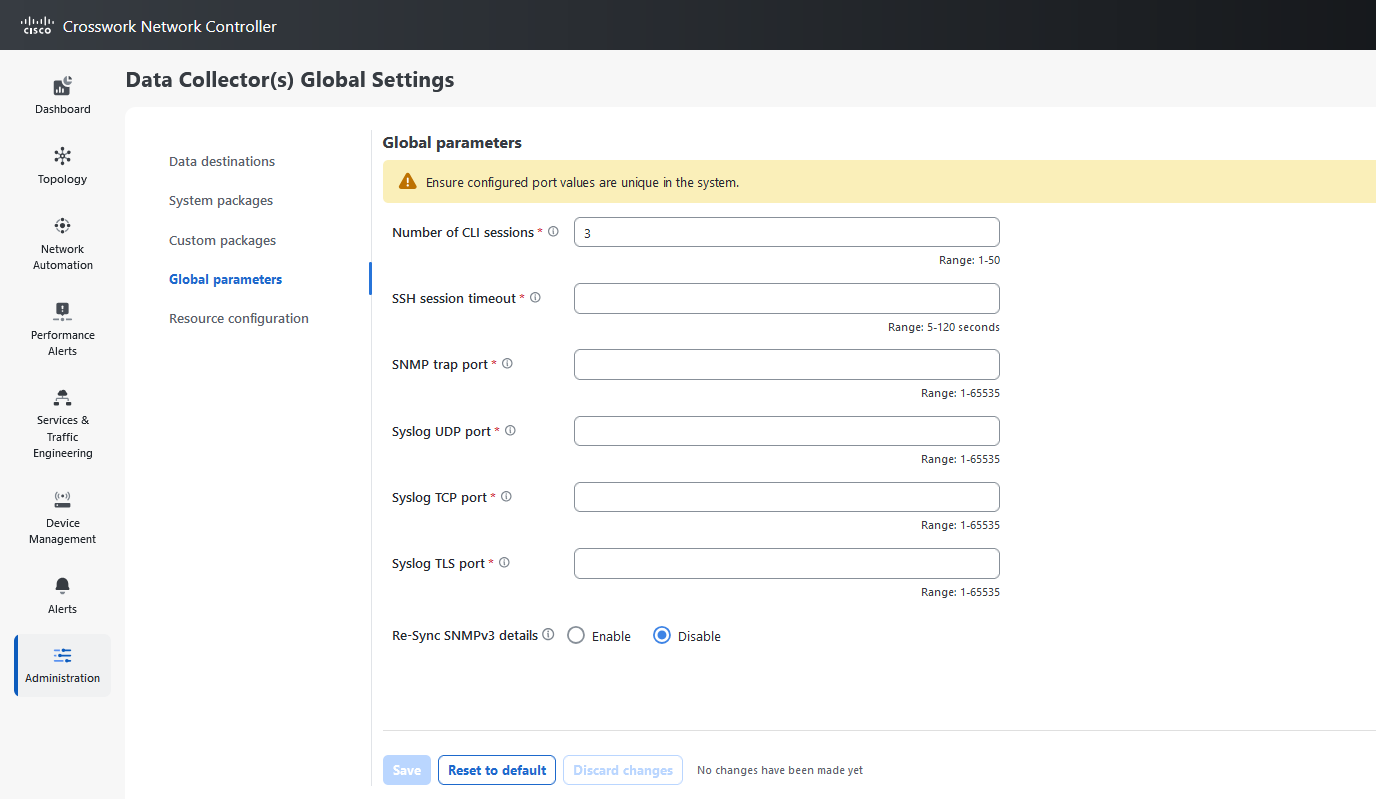The image size is (1376, 799).
Task: Click the 'Ensure configured port values are unique' message
Action: (582, 183)
